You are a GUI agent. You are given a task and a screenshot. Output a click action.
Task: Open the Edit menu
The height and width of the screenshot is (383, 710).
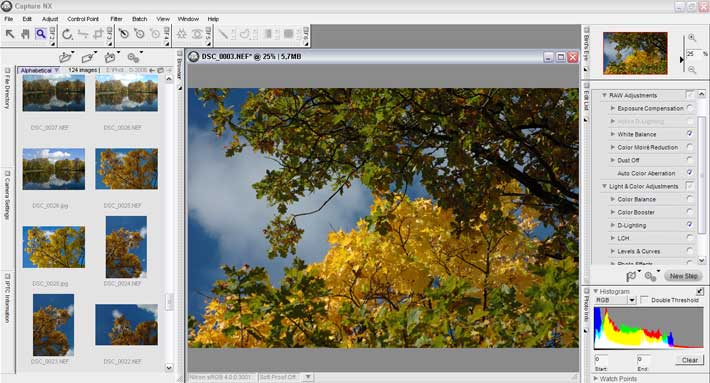(27, 19)
